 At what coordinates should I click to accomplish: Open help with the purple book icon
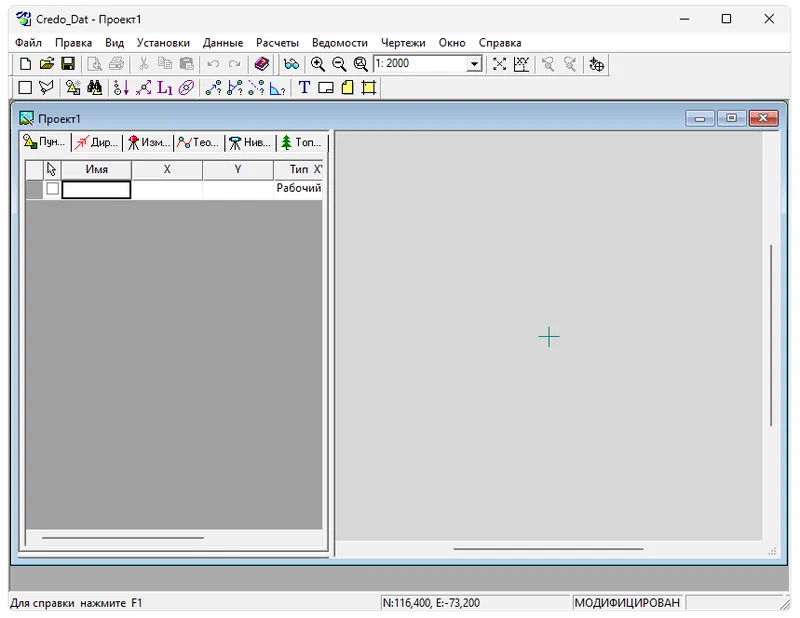click(262, 64)
